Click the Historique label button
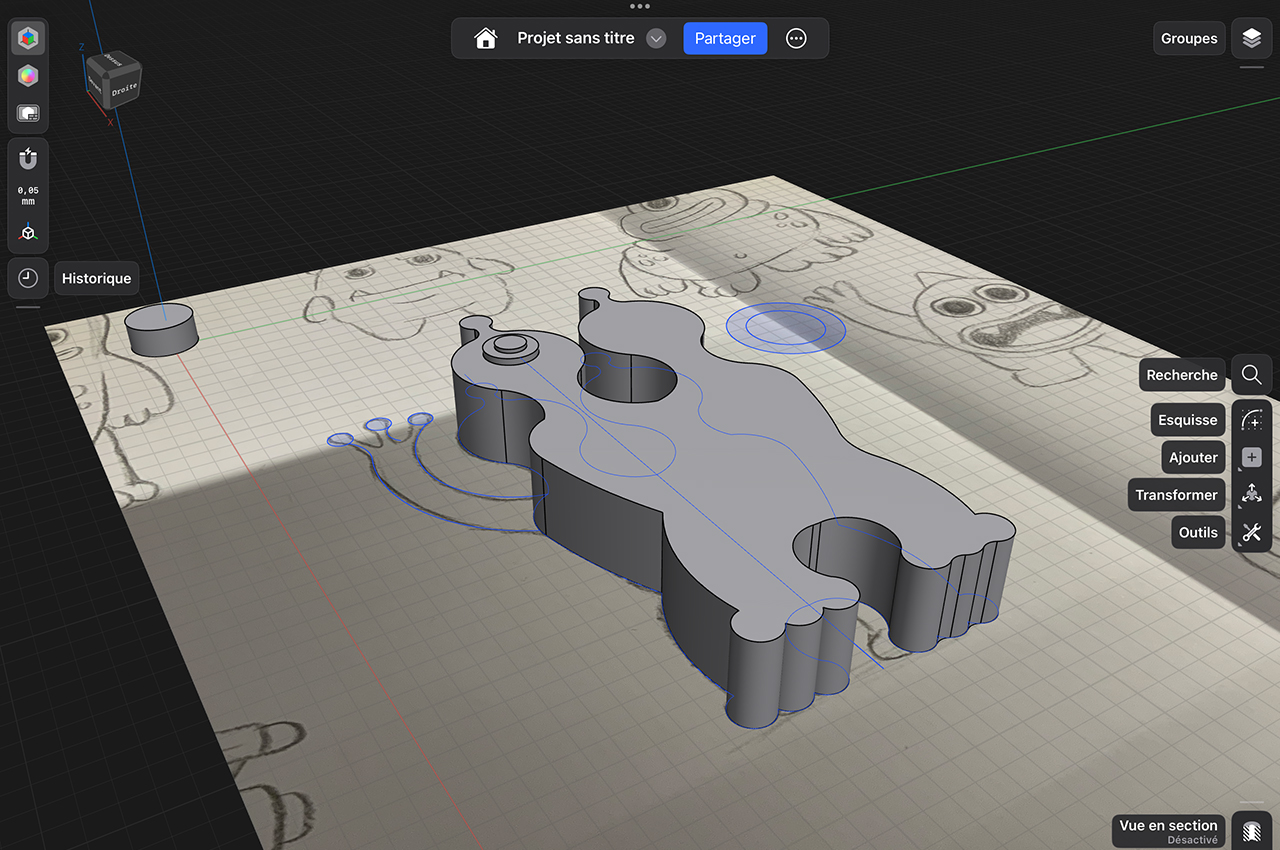This screenshot has width=1280, height=850. pos(96,278)
